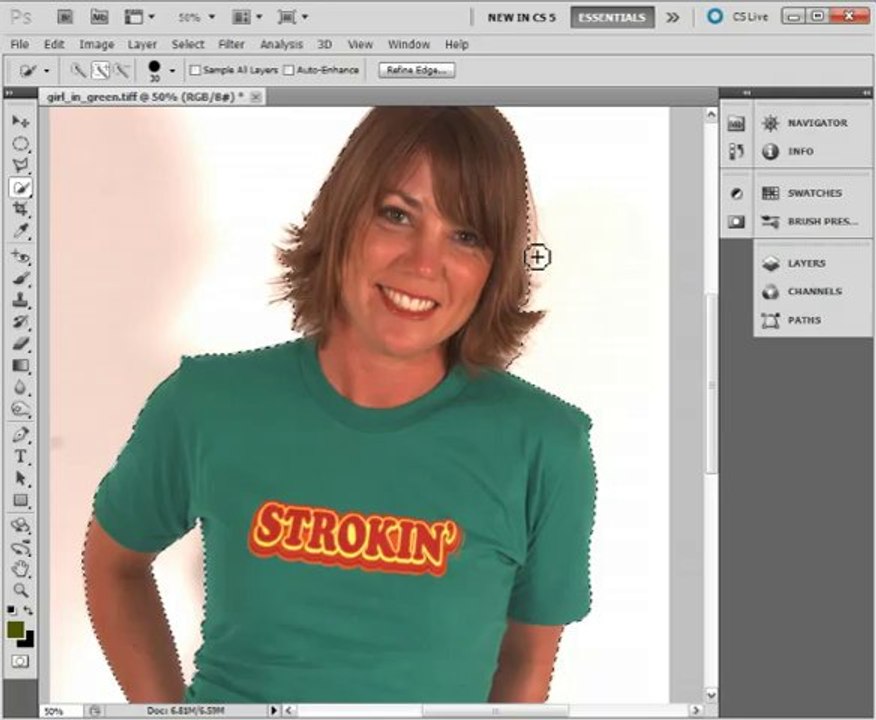This screenshot has width=876, height=720.
Task: Open the History panel icon in dock
Action: coord(736,151)
